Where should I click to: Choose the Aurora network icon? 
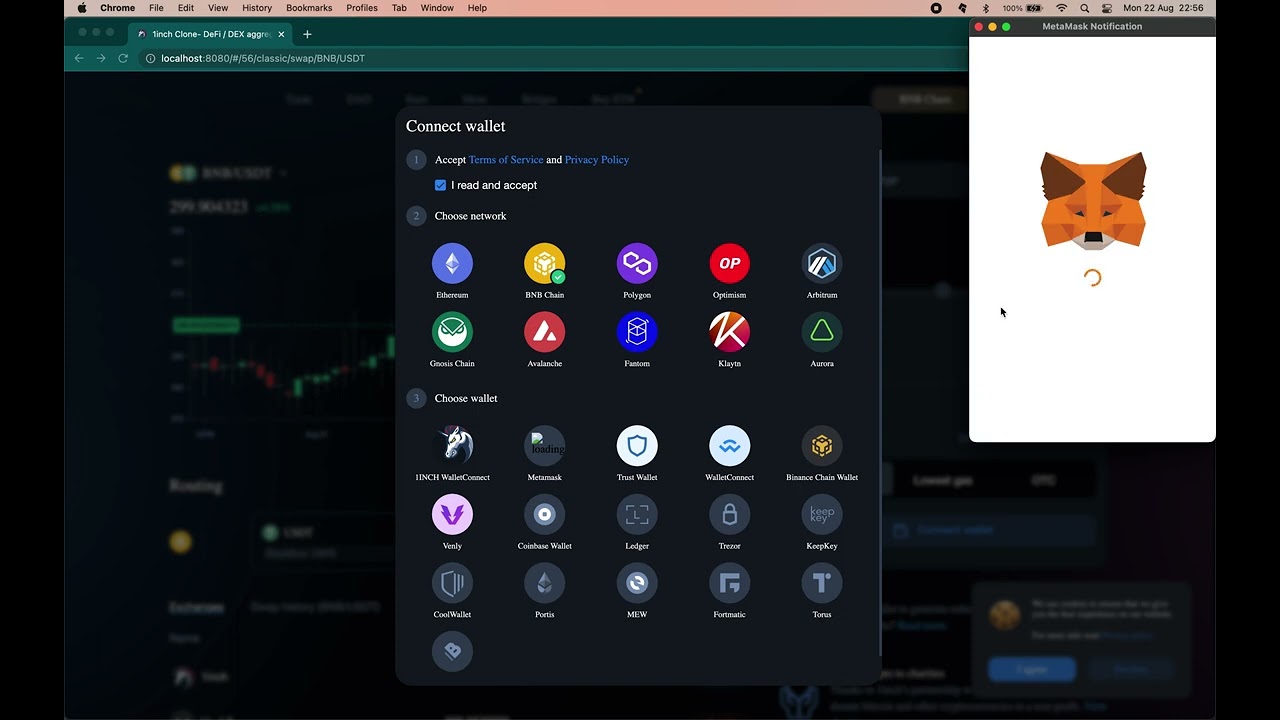pyautogui.click(x=822, y=332)
